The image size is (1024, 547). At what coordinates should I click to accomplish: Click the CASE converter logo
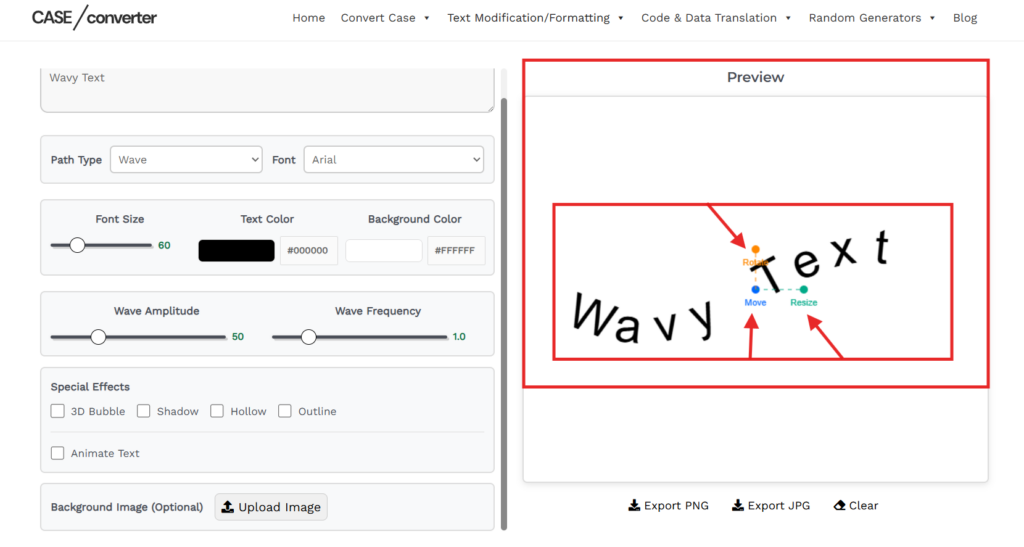[x=94, y=18]
